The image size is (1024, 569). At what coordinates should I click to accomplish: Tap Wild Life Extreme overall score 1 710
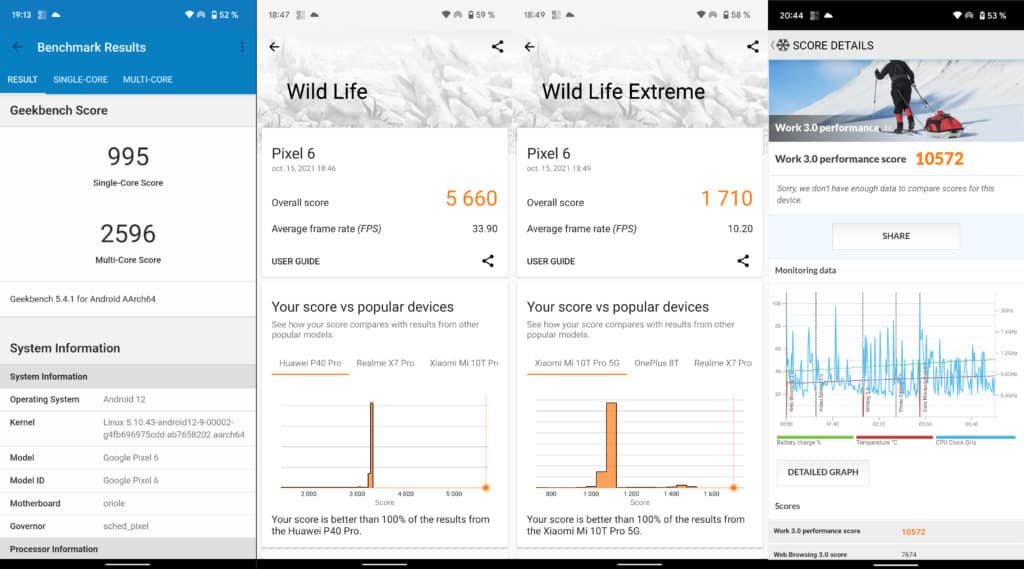727,199
